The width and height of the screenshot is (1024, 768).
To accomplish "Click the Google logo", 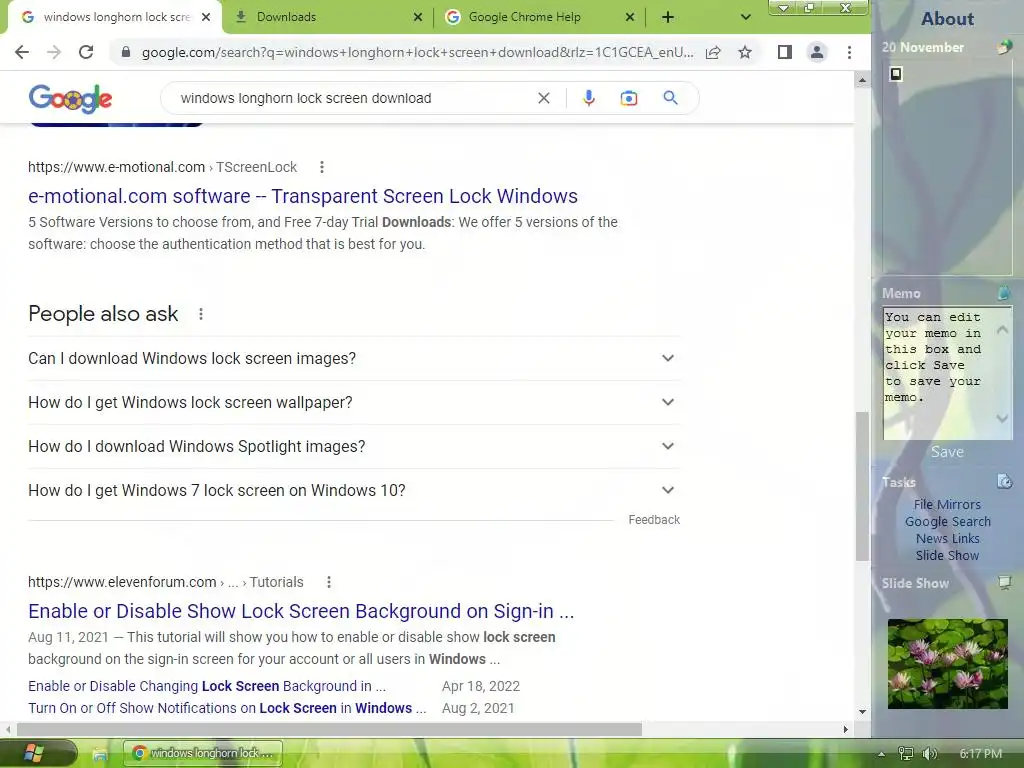I will [71, 99].
